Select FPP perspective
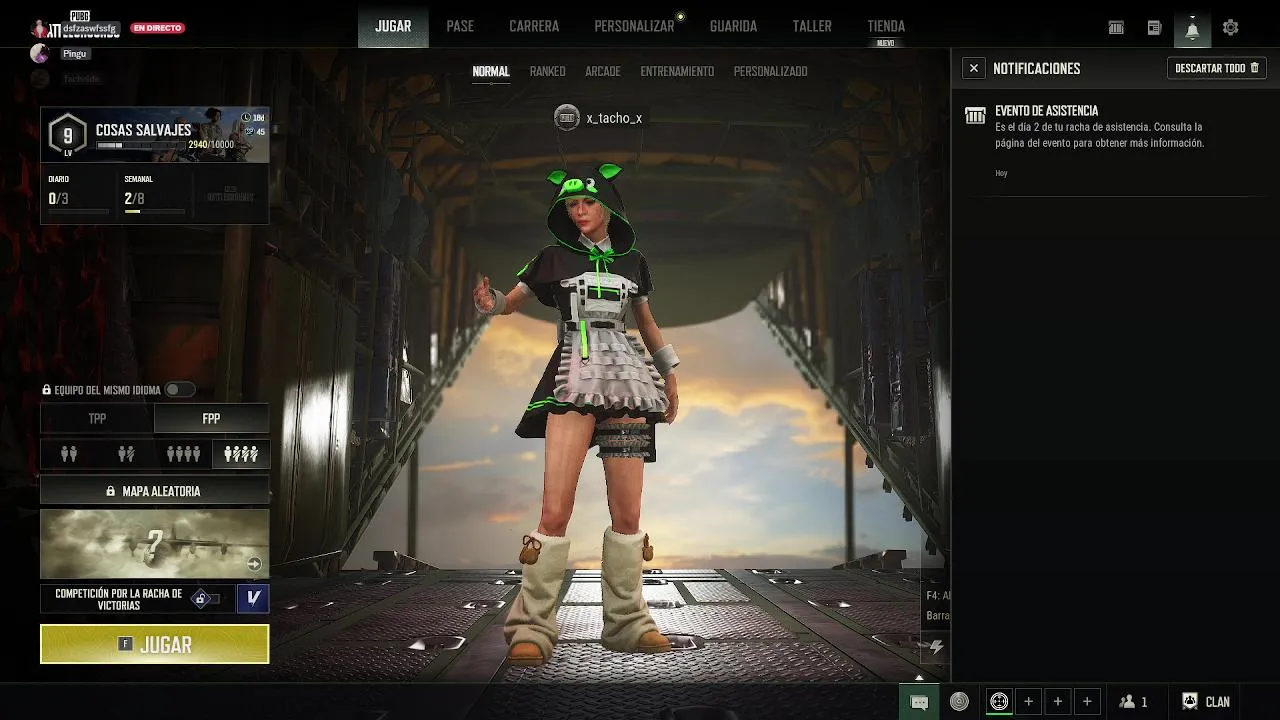This screenshot has width=1280, height=720. [x=211, y=418]
